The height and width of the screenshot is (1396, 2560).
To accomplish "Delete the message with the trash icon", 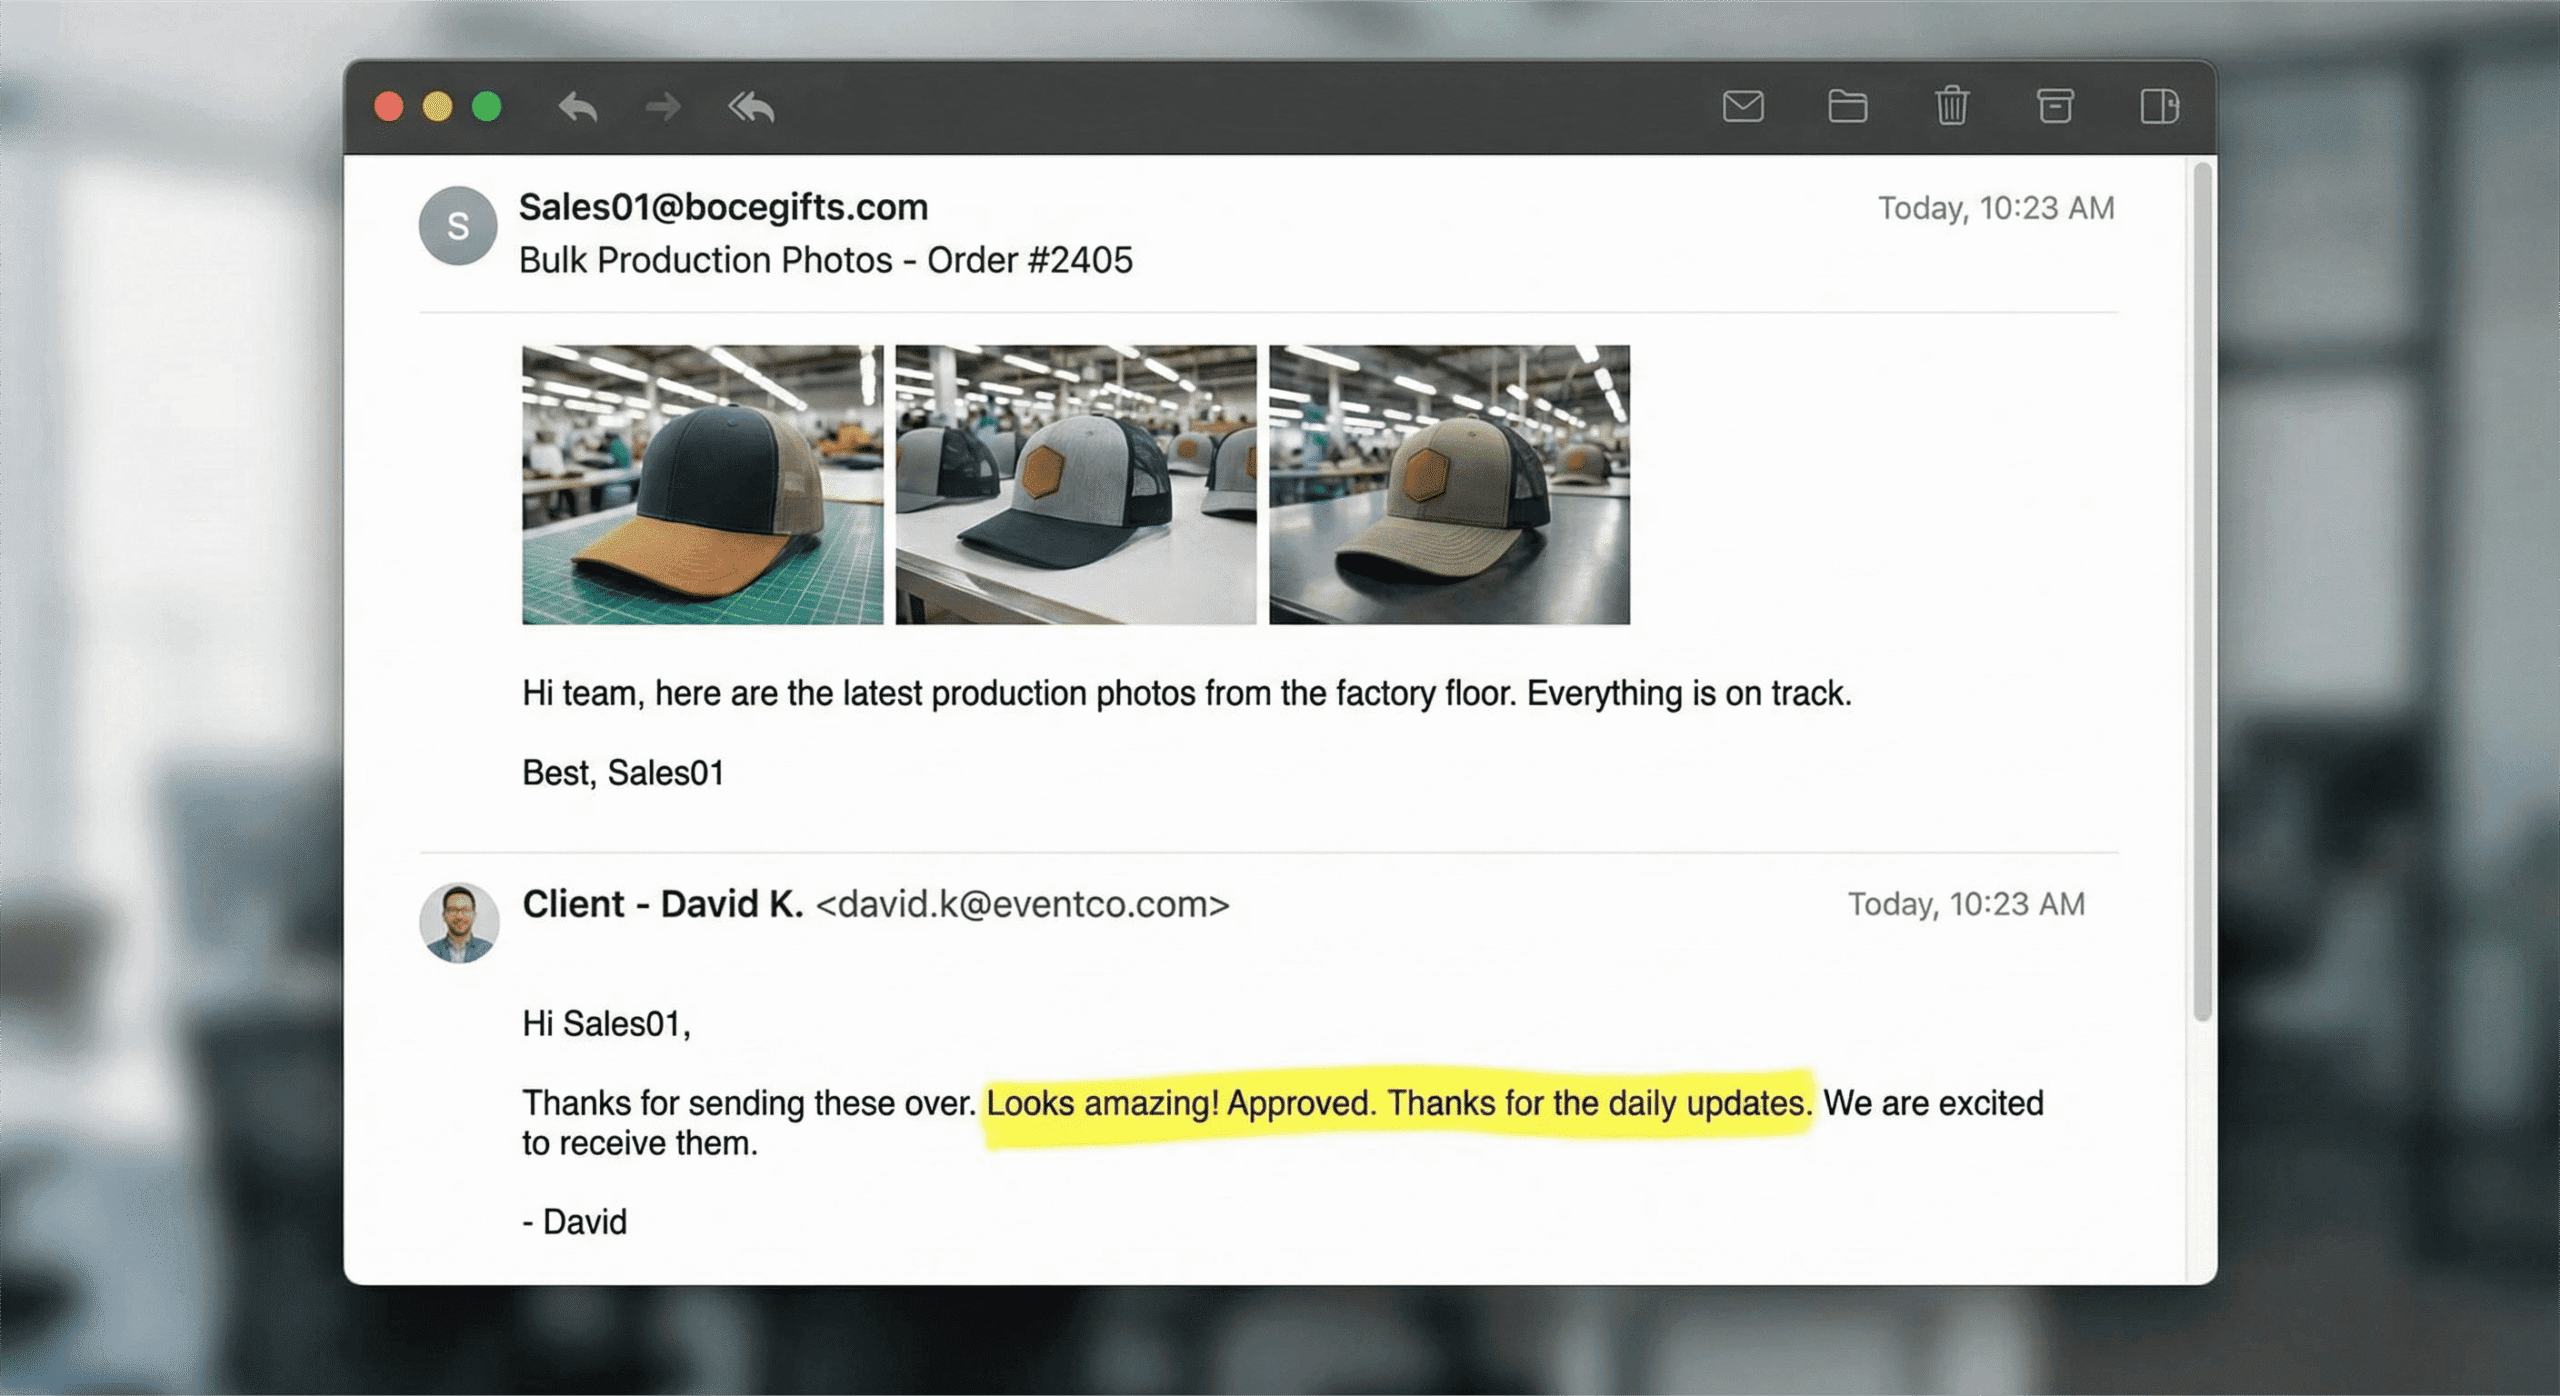I will pyautogui.click(x=1951, y=106).
